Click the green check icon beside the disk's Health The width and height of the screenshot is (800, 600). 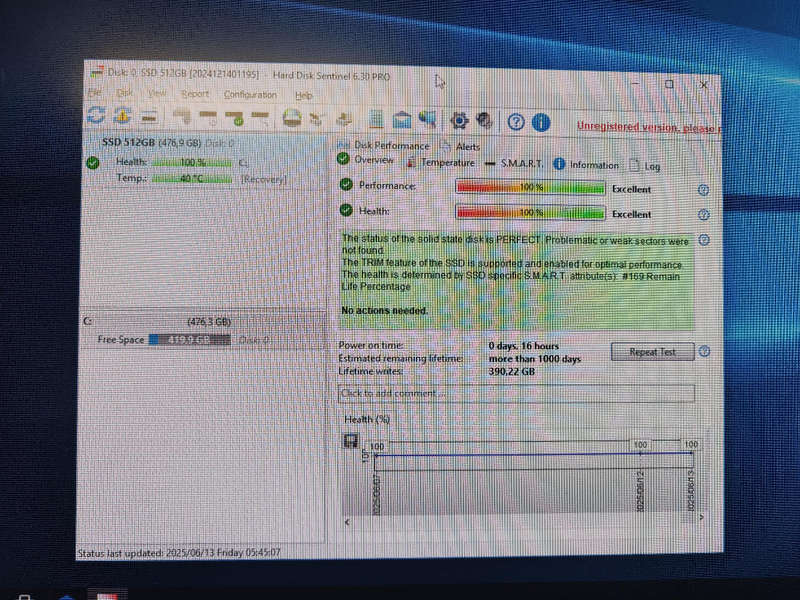[93, 163]
